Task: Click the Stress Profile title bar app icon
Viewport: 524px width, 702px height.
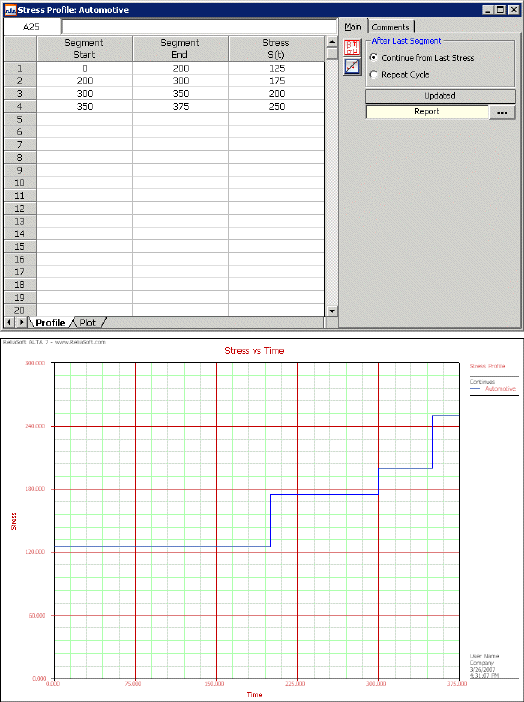Action: point(10,10)
